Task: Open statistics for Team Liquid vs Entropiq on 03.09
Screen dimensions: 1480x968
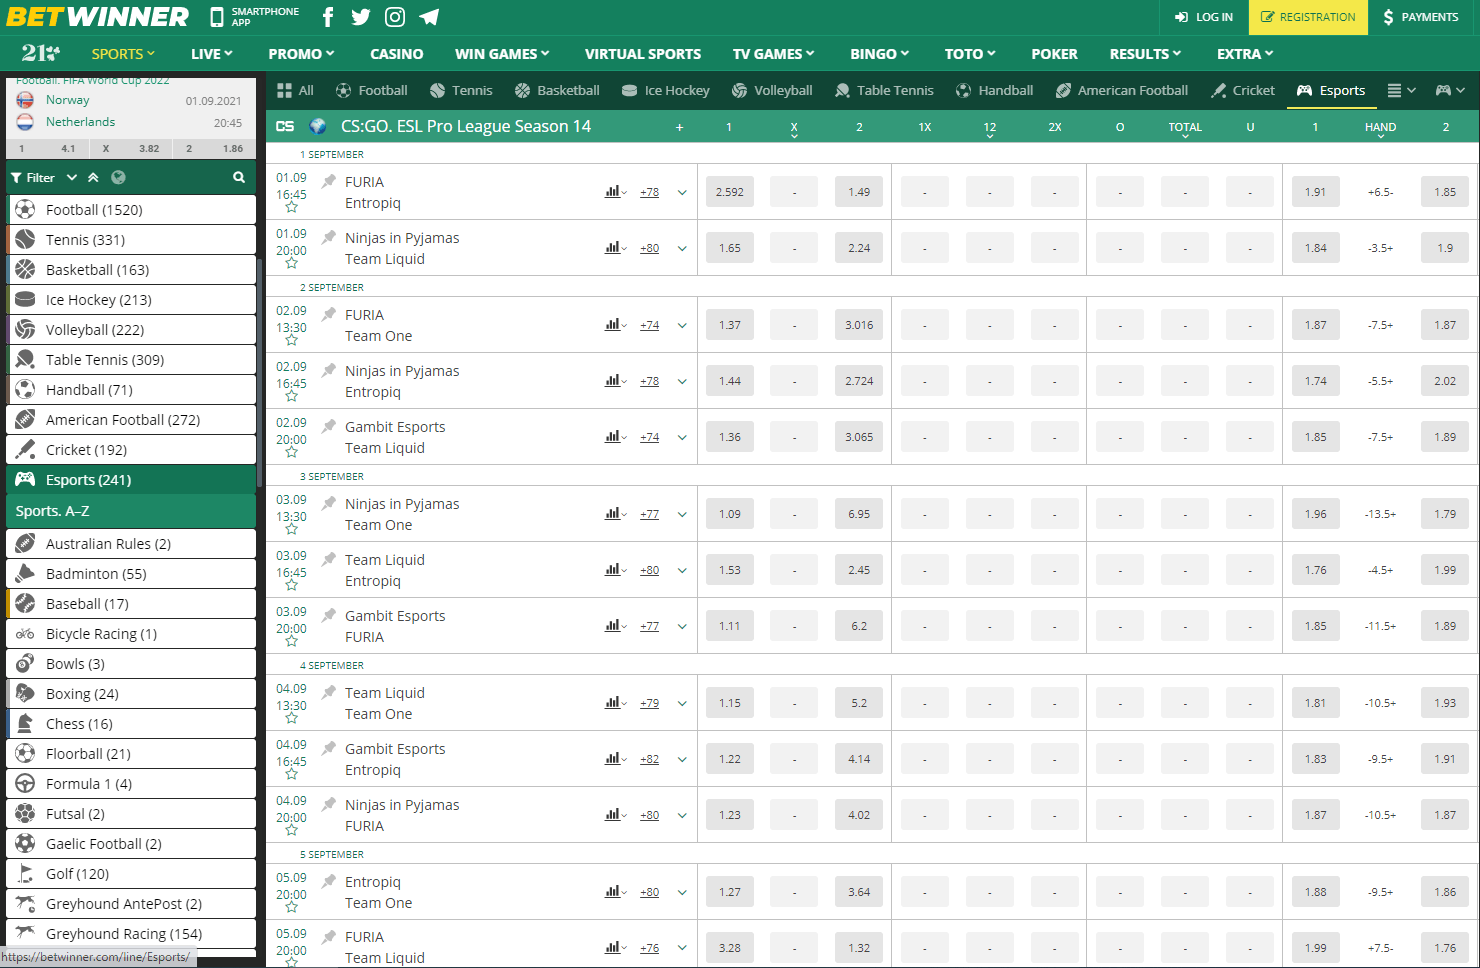Action: [x=615, y=570]
